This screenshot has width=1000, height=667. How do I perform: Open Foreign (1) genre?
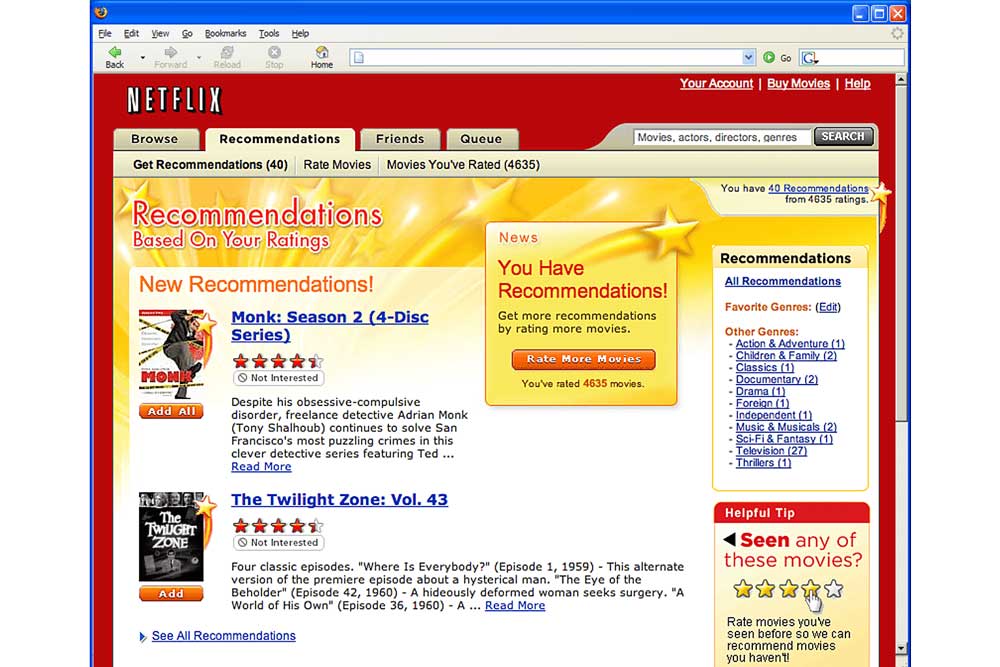762,403
